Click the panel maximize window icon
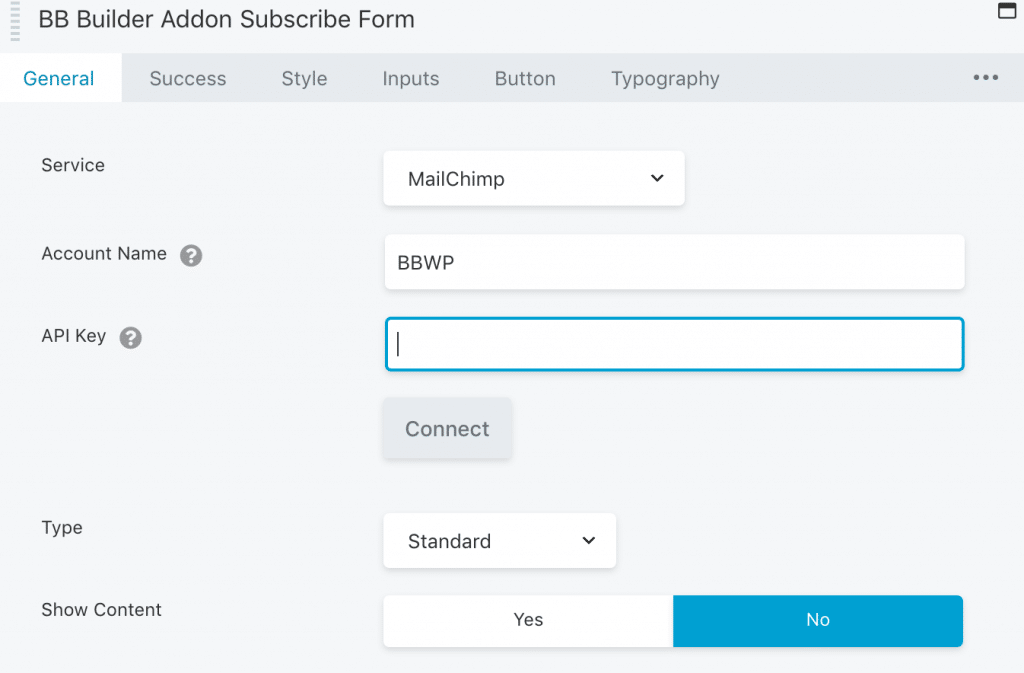This screenshot has height=673, width=1024. (x=1006, y=10)
